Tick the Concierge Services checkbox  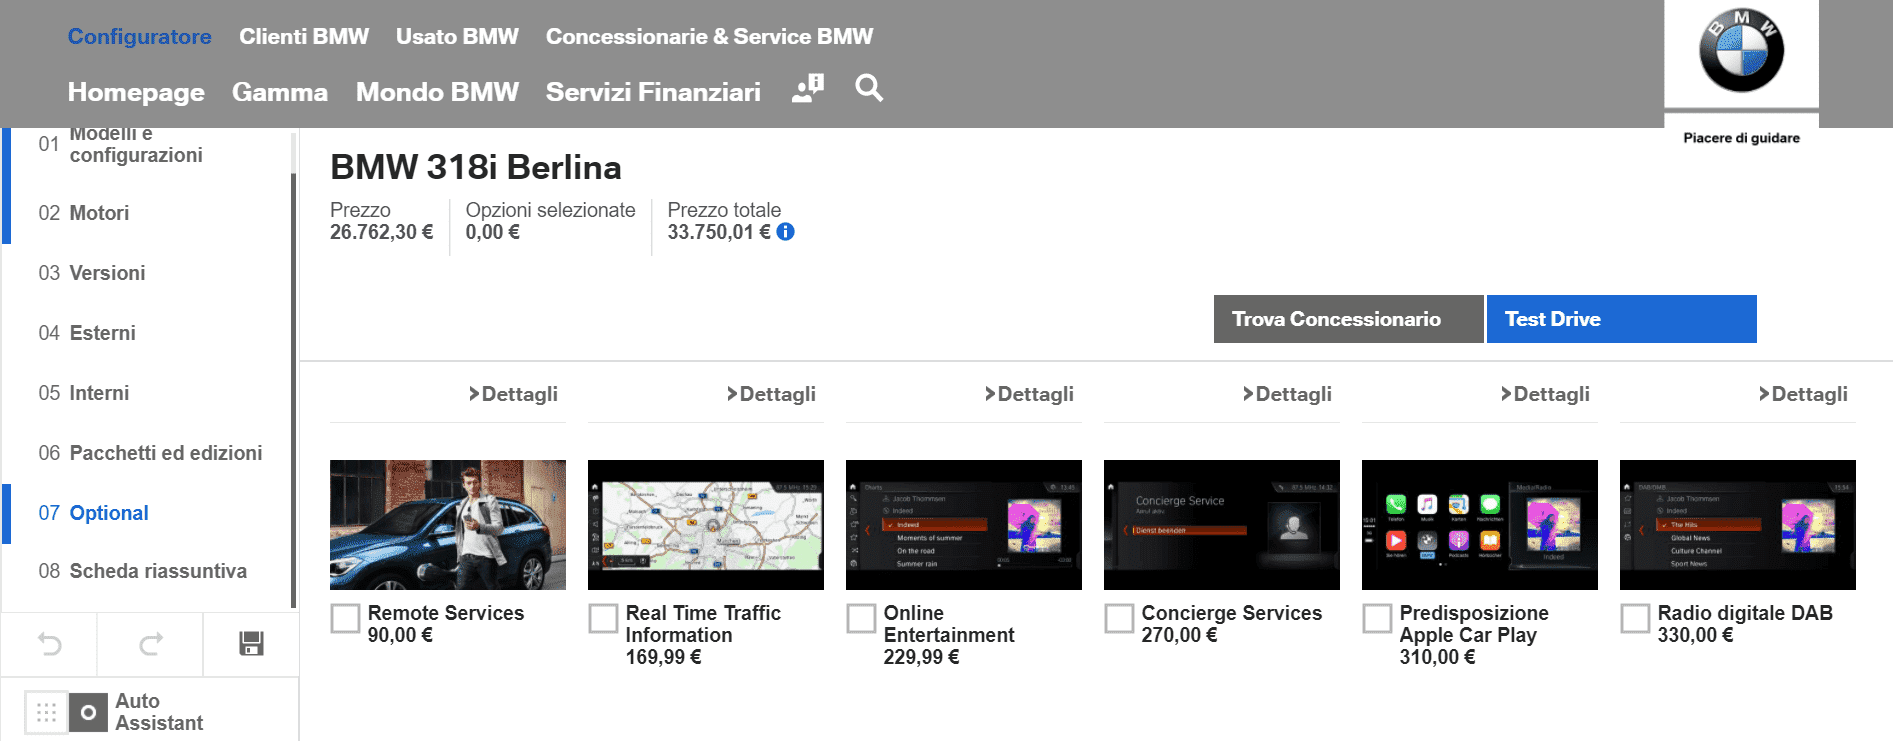1119,618
